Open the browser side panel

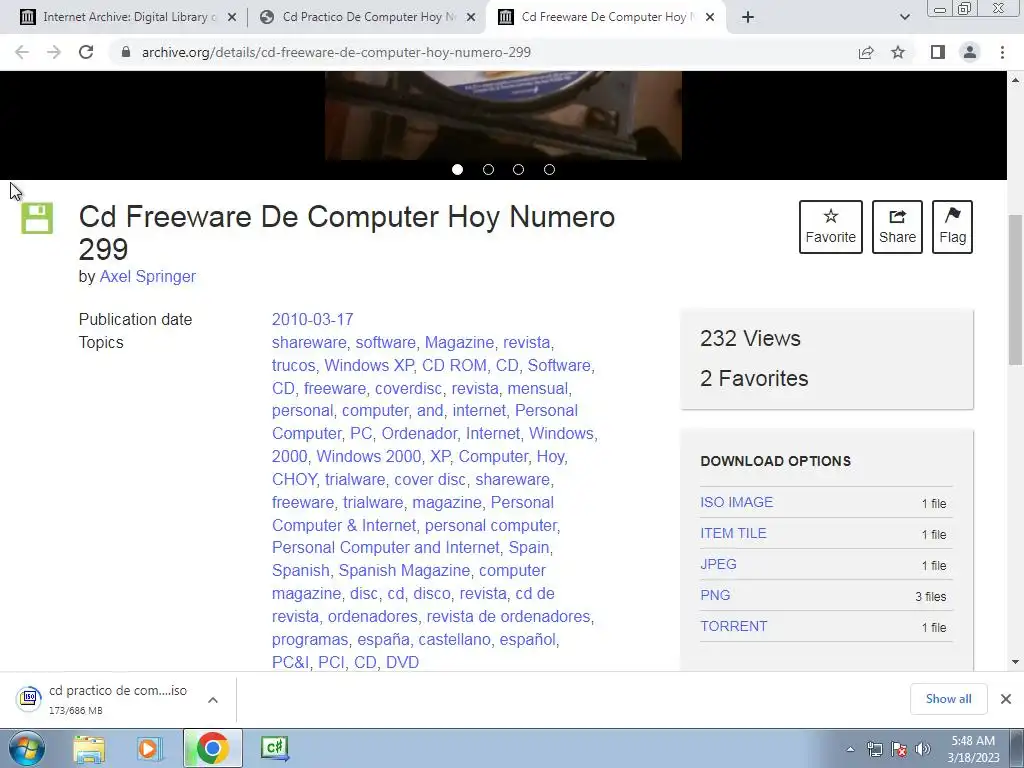point(938,52)
